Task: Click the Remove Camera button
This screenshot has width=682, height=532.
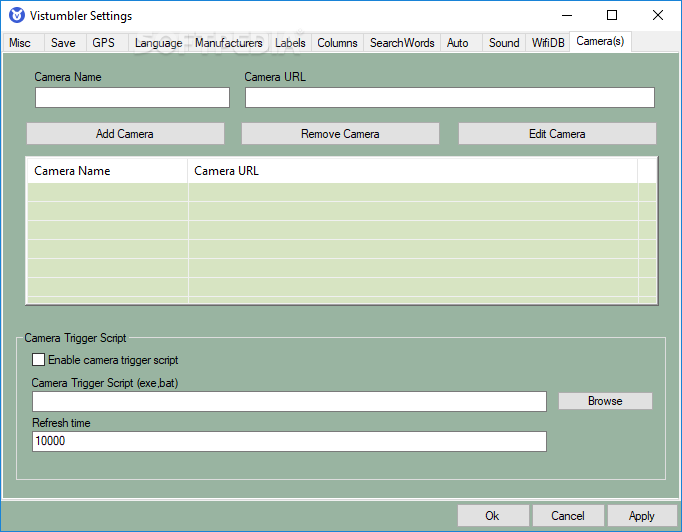Action: pos(340,134)
